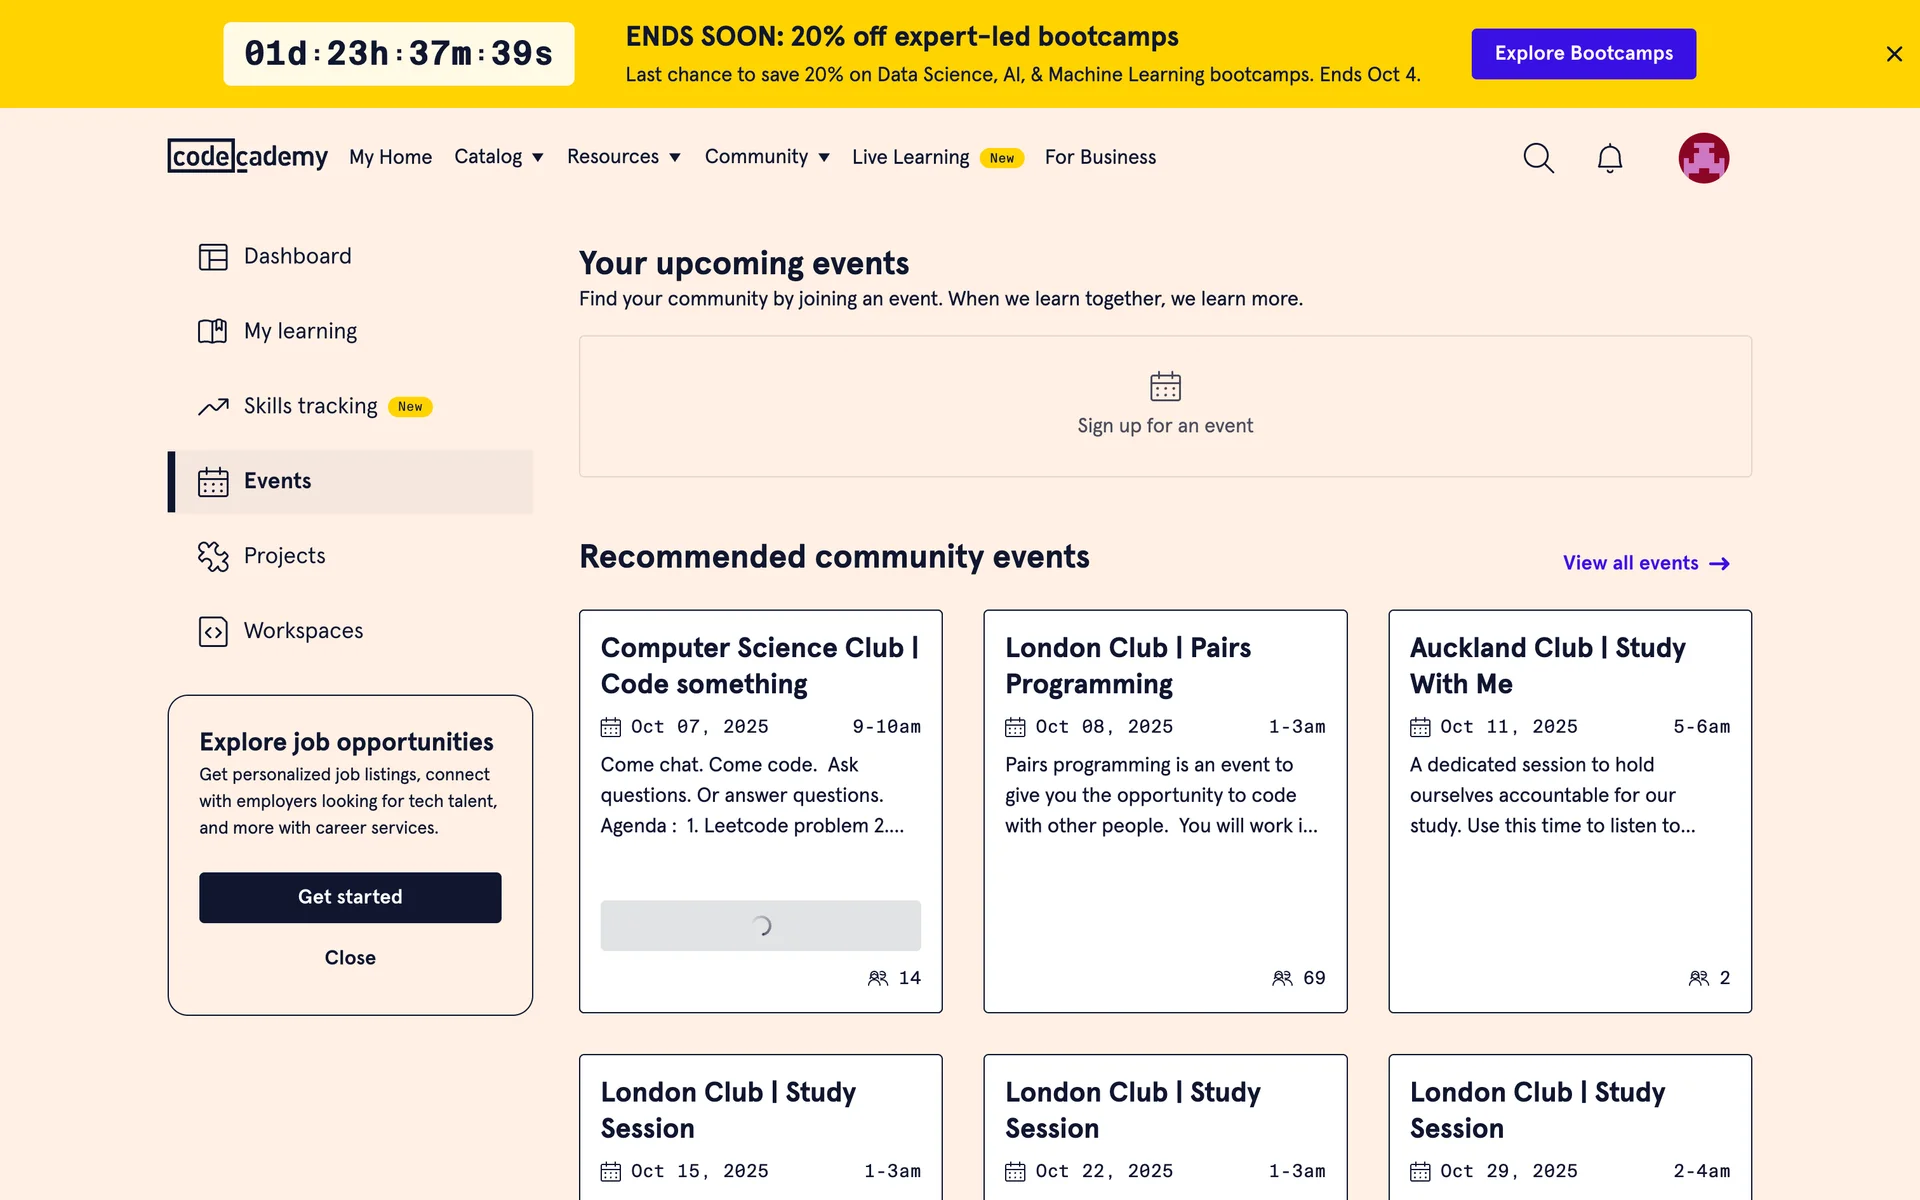Click the notifications bell icon

click(x=1609, y=158)
